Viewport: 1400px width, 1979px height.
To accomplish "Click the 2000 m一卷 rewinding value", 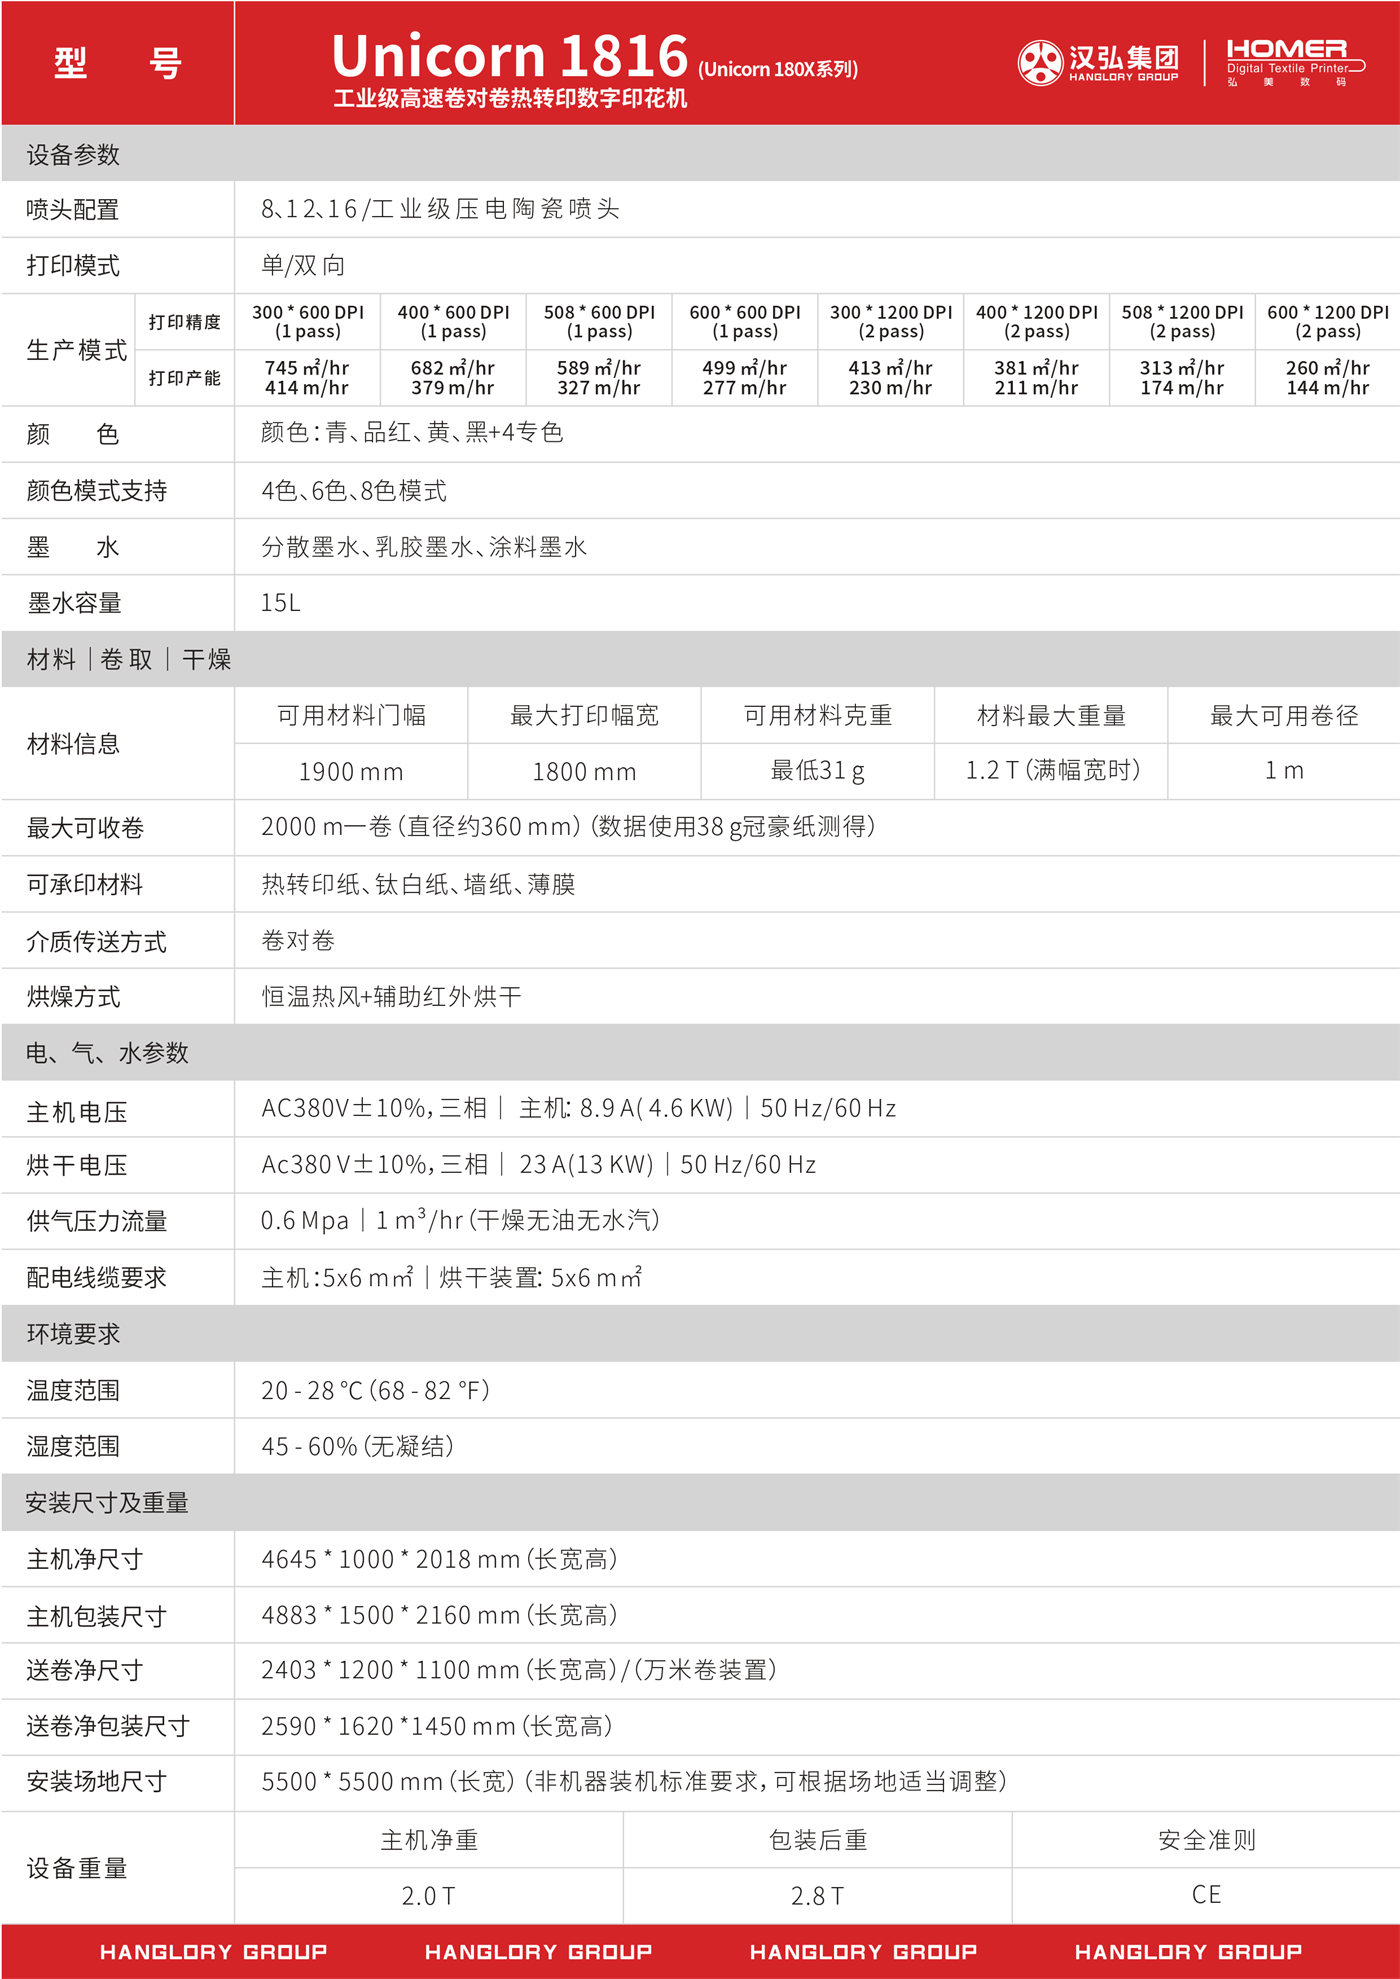I will (x=568, y=827).
